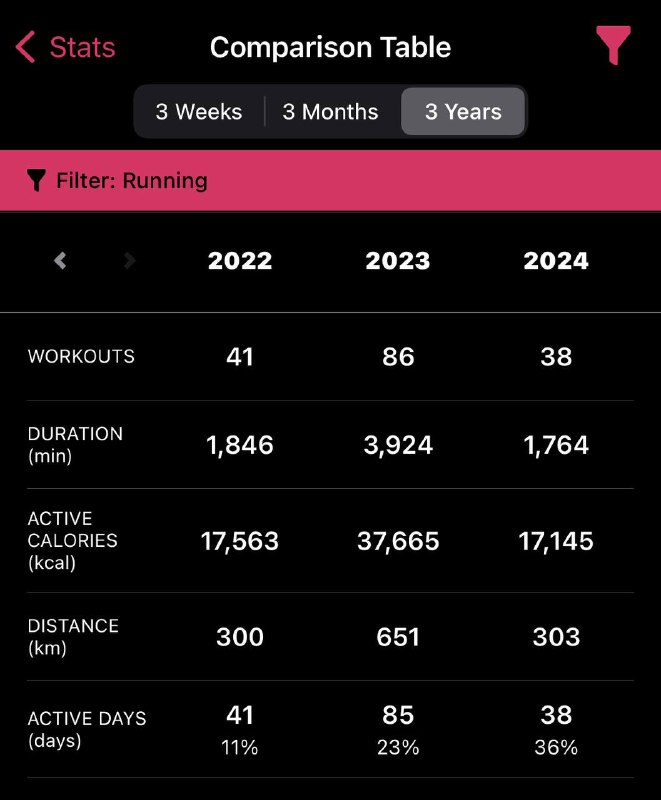Tap the Filter: Running banner
This screenshot has width=661, height=800.
point(330,181)
